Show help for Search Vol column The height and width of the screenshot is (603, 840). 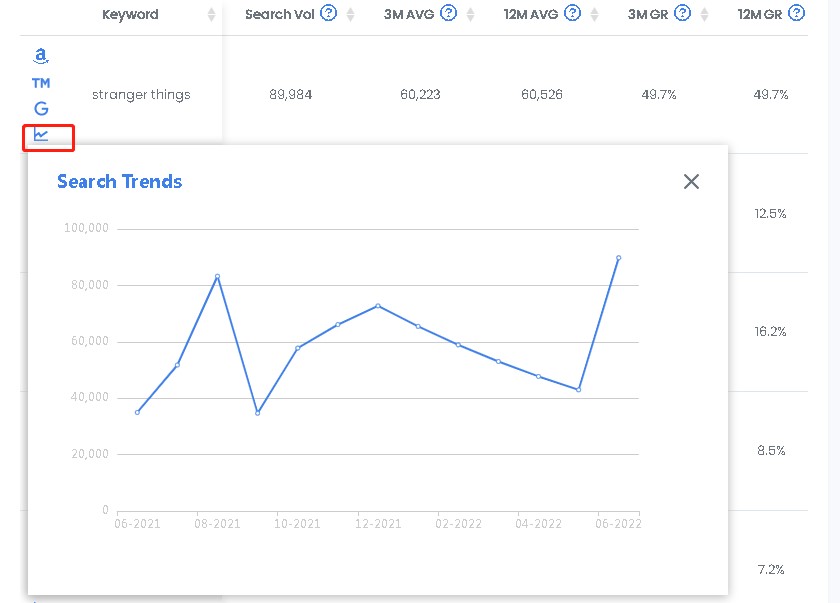[328, 13]
